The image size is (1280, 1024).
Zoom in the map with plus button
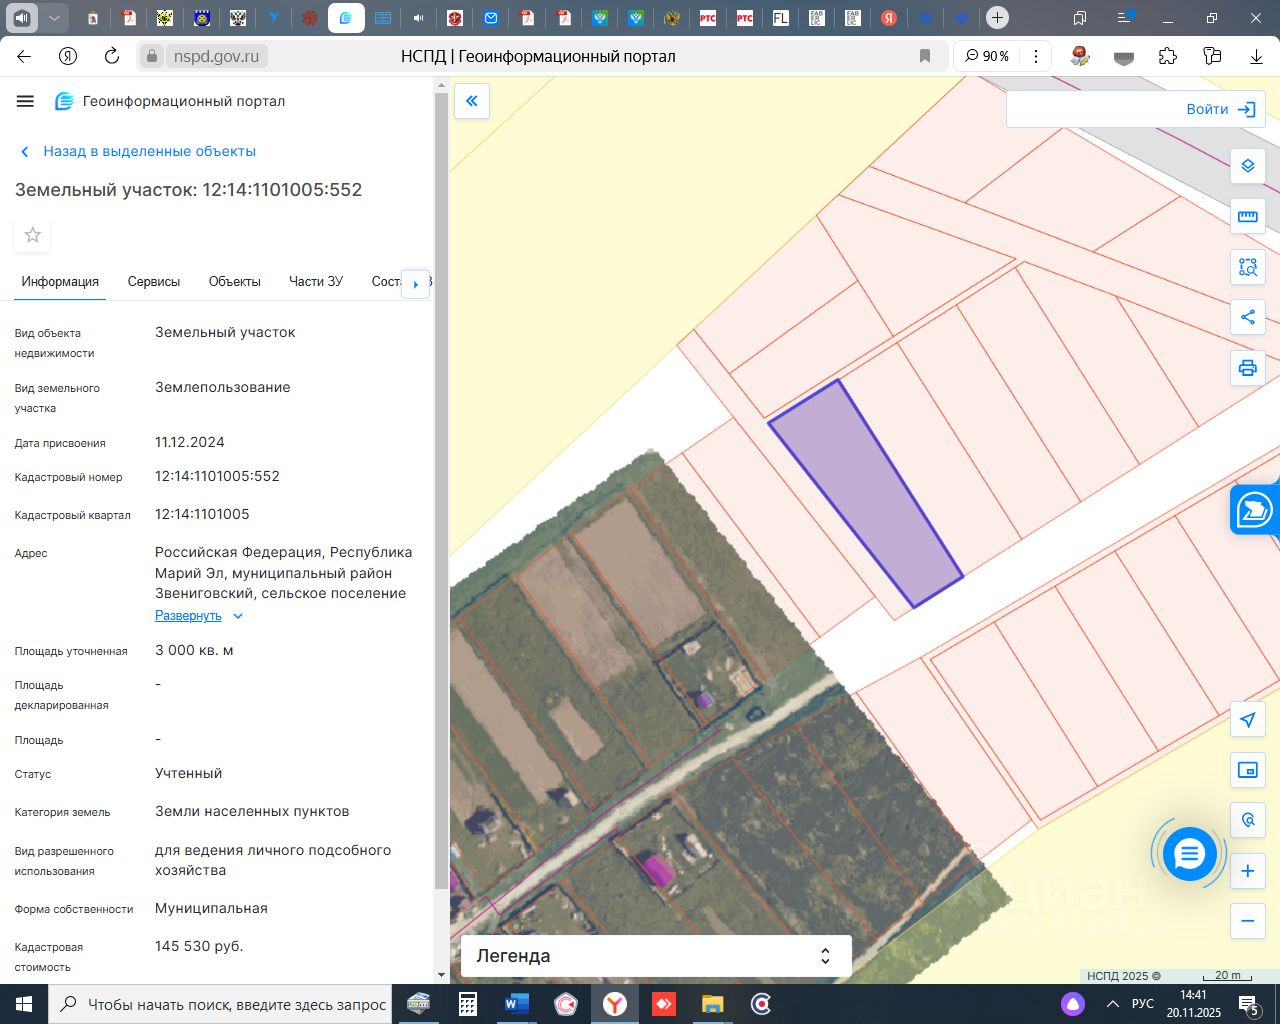(x=1247, y=871)
